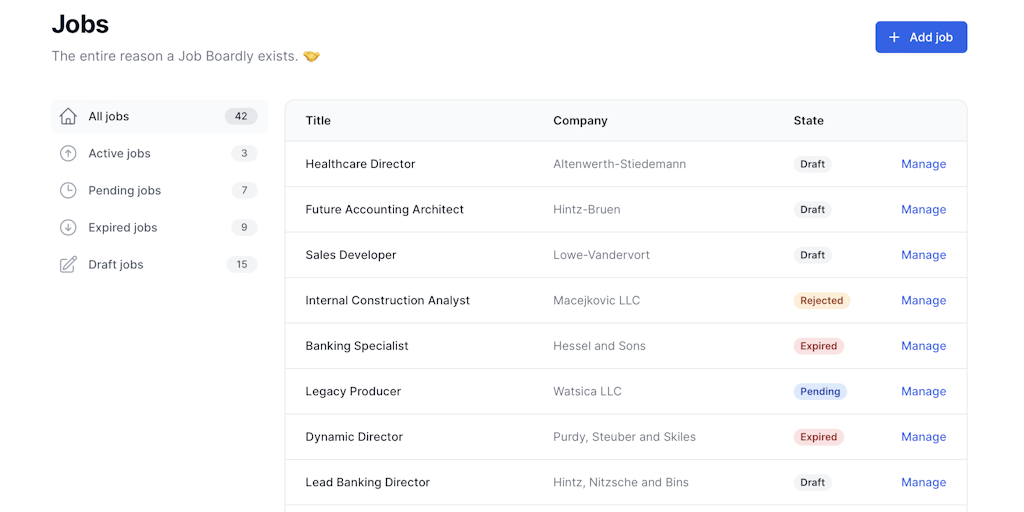The image size is (1024, 512).
Task: Click the 42 count badge for All jobs
Action: click(x=241, y=116)
